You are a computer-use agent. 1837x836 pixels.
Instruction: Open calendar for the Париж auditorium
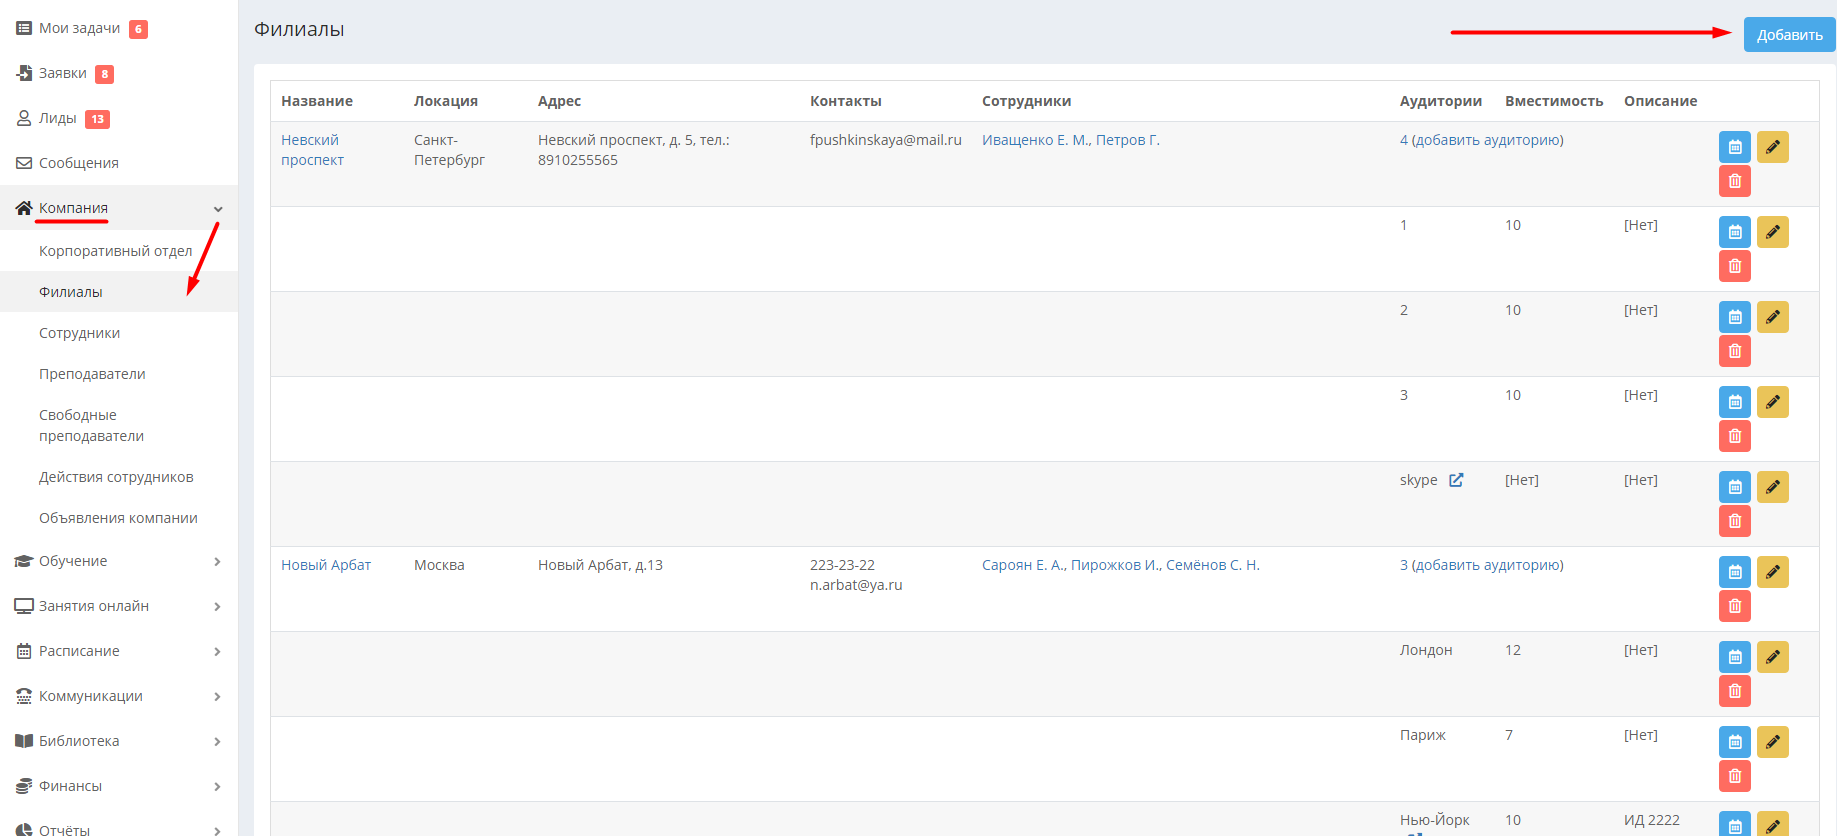pos(1735,742)
